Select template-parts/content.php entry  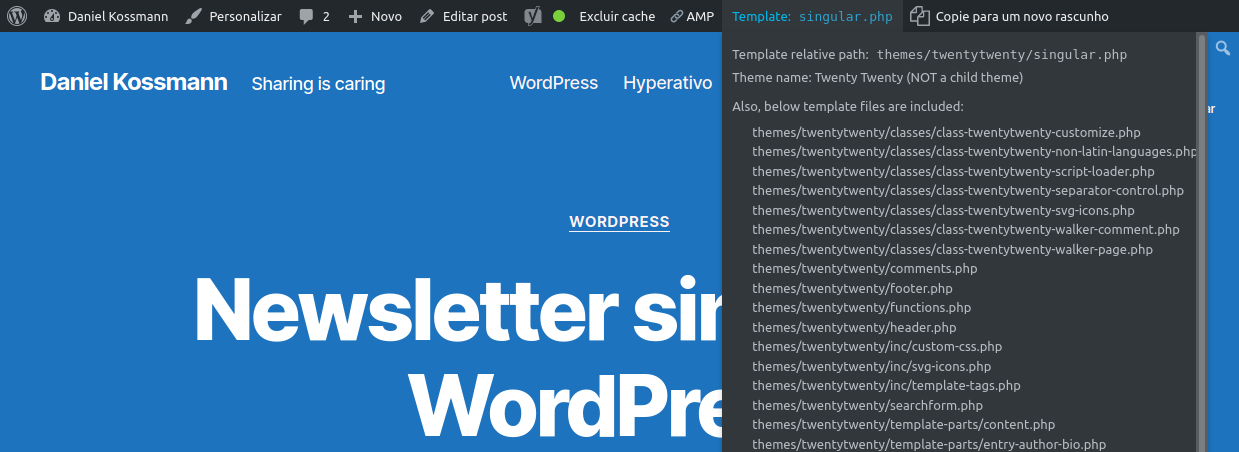point(903,424)
